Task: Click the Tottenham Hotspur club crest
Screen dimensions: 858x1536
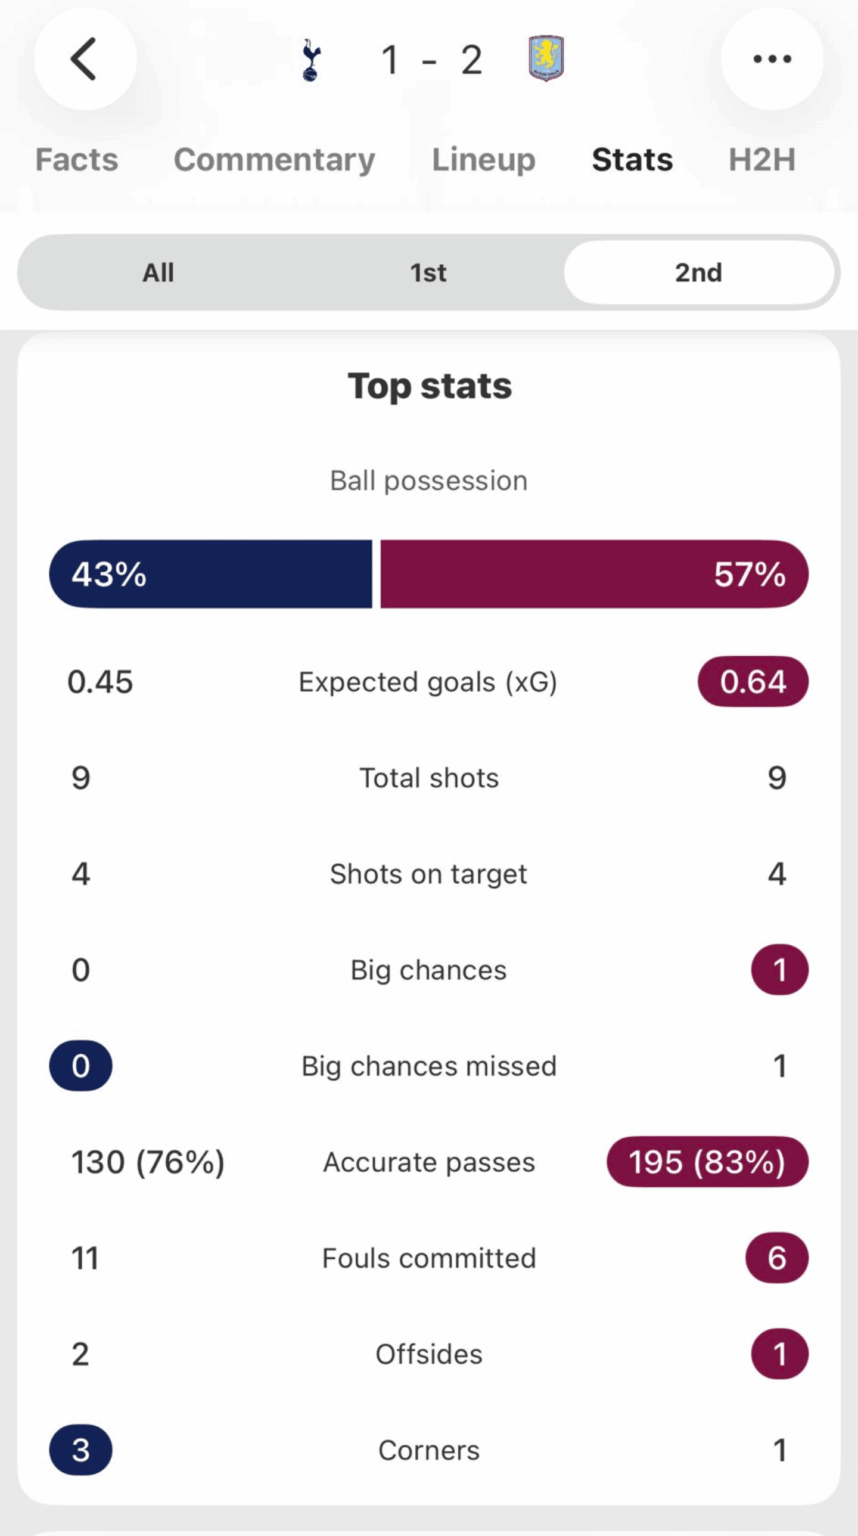Action: point(310,59)
